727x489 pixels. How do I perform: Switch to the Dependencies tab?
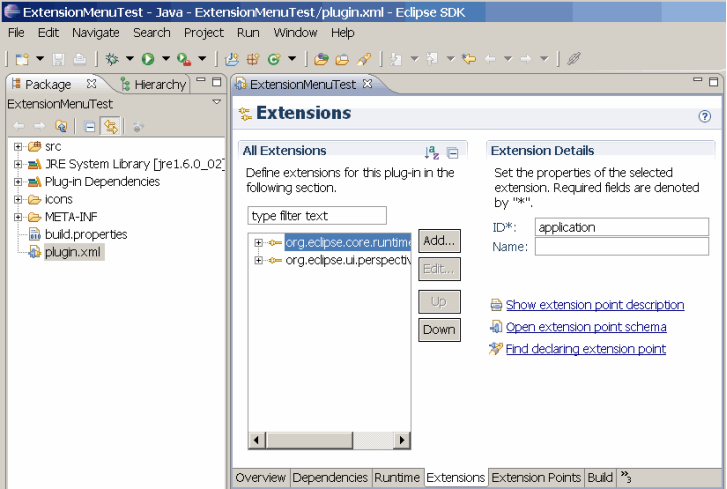330,477
